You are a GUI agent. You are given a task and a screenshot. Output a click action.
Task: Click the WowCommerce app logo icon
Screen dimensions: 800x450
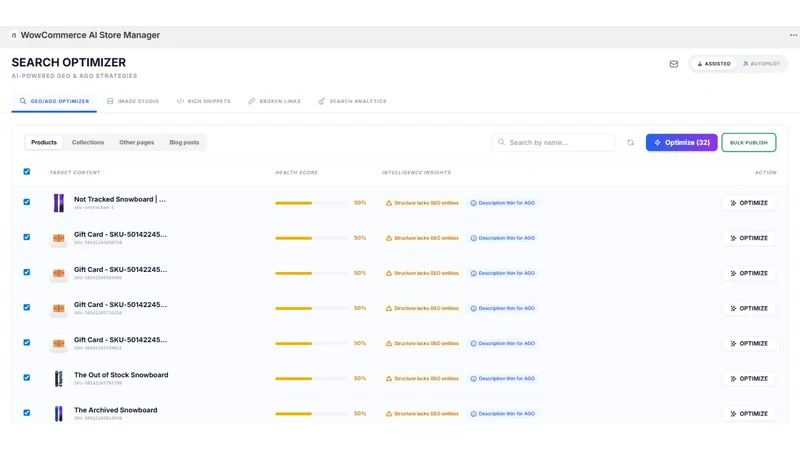[14, 35]
